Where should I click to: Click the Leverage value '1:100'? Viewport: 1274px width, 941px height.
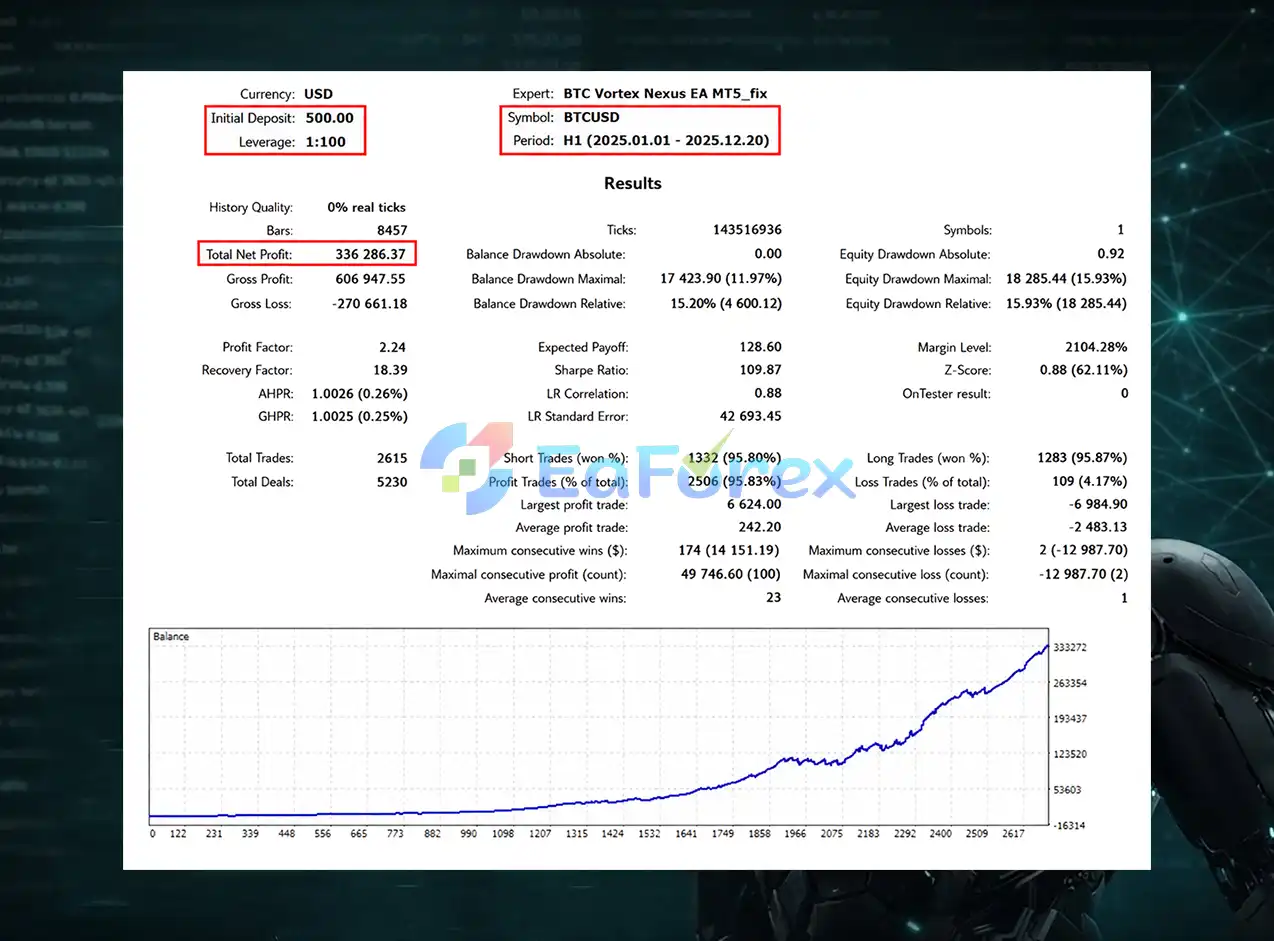coord(326,141)
